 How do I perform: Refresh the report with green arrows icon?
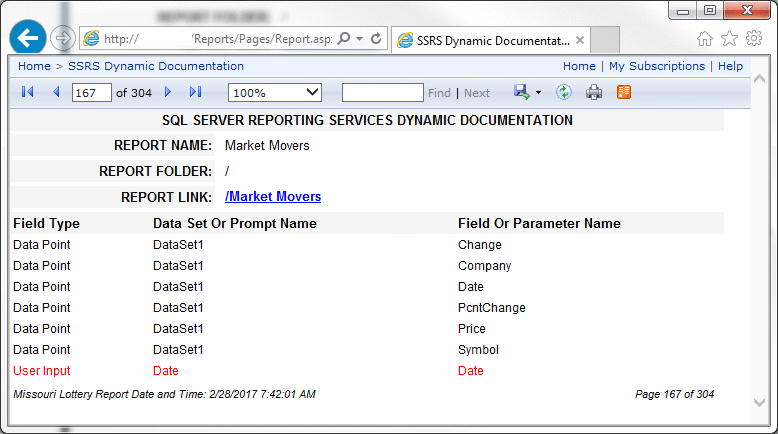tap(564, 92)
